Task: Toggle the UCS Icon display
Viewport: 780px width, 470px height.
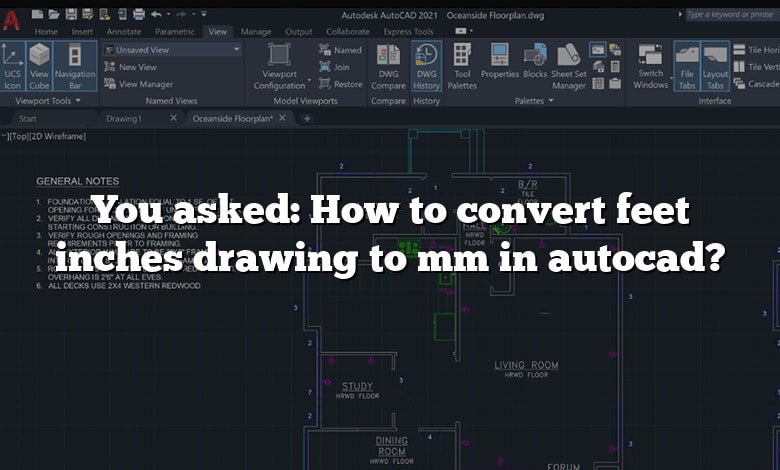Action: pos(12,66)
